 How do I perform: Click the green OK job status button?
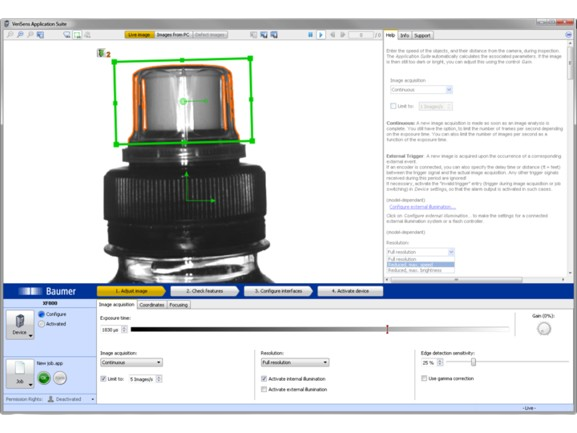coord(44,378)
